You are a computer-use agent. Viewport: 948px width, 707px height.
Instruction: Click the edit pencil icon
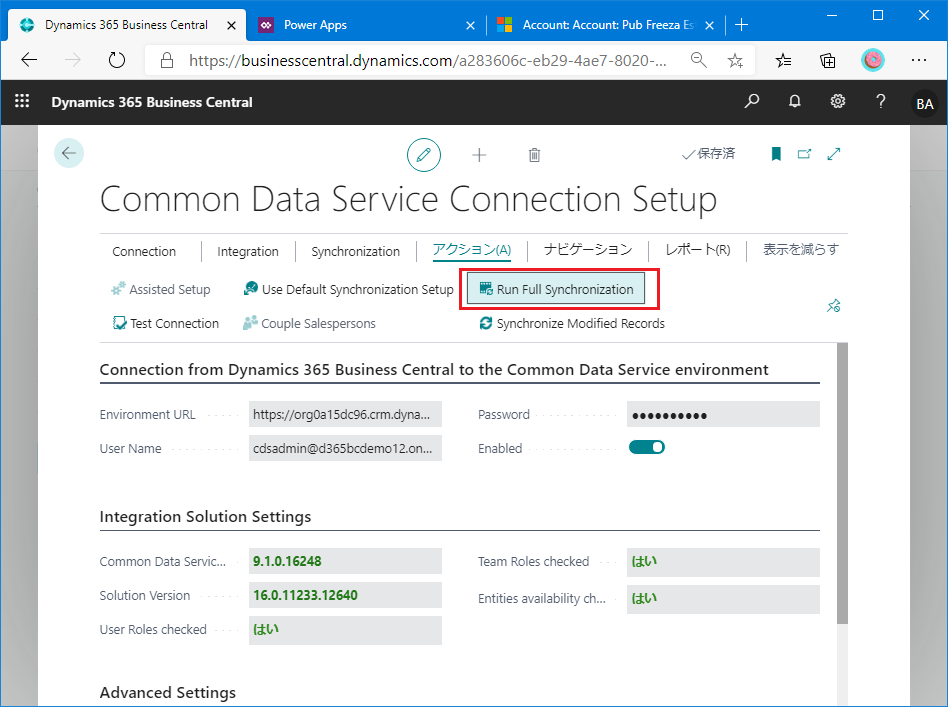[424, 155]
